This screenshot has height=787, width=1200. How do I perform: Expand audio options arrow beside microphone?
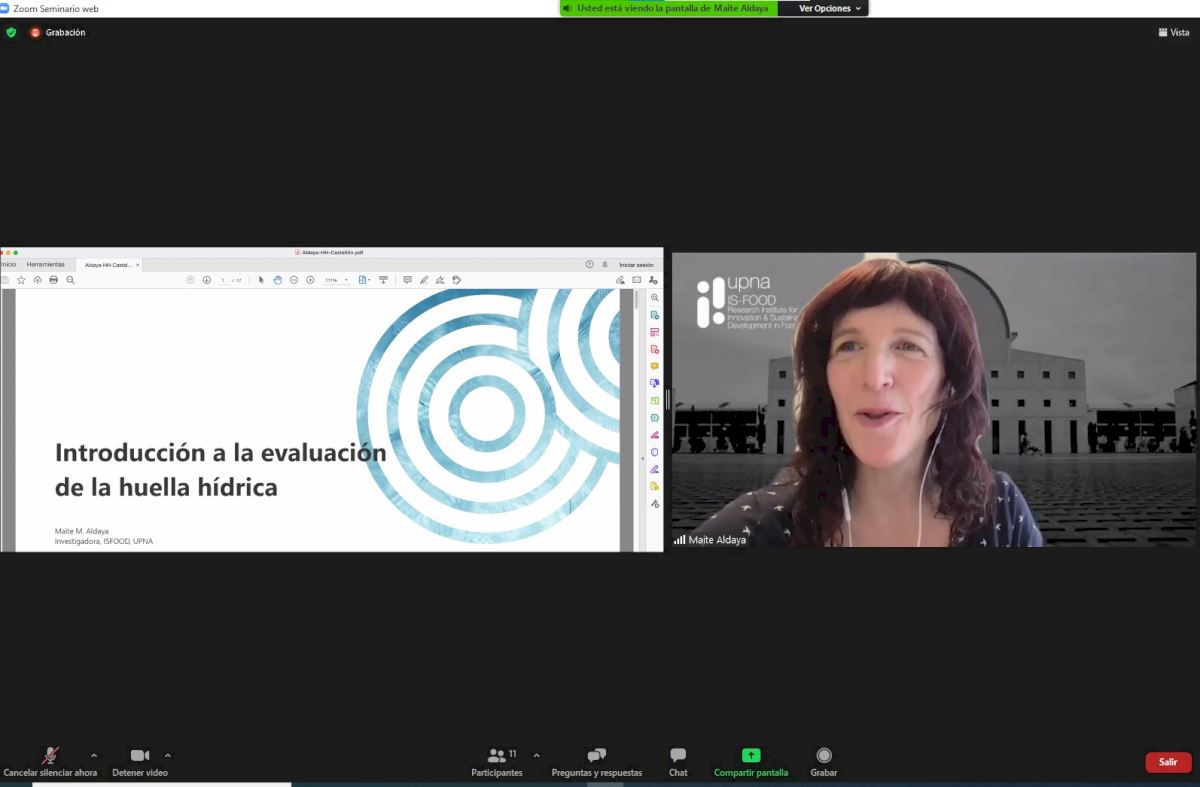94,755
